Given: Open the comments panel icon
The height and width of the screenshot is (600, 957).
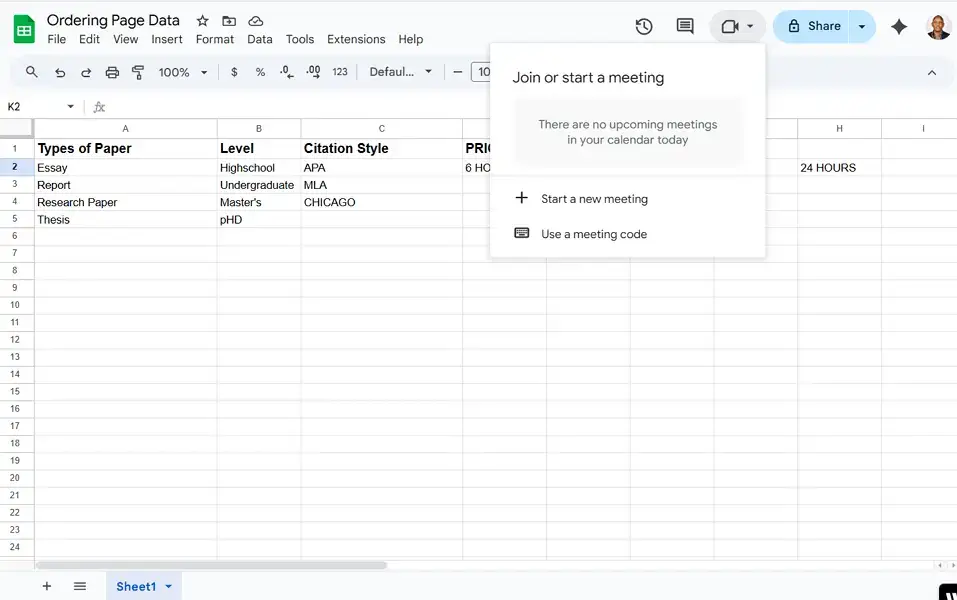Looking at the screenshot, I should coord(685,27).
